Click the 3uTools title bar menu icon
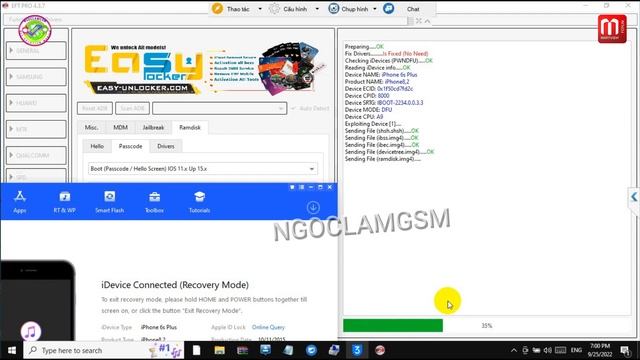This screenshot has width=640, height=360. coord(301,187)
